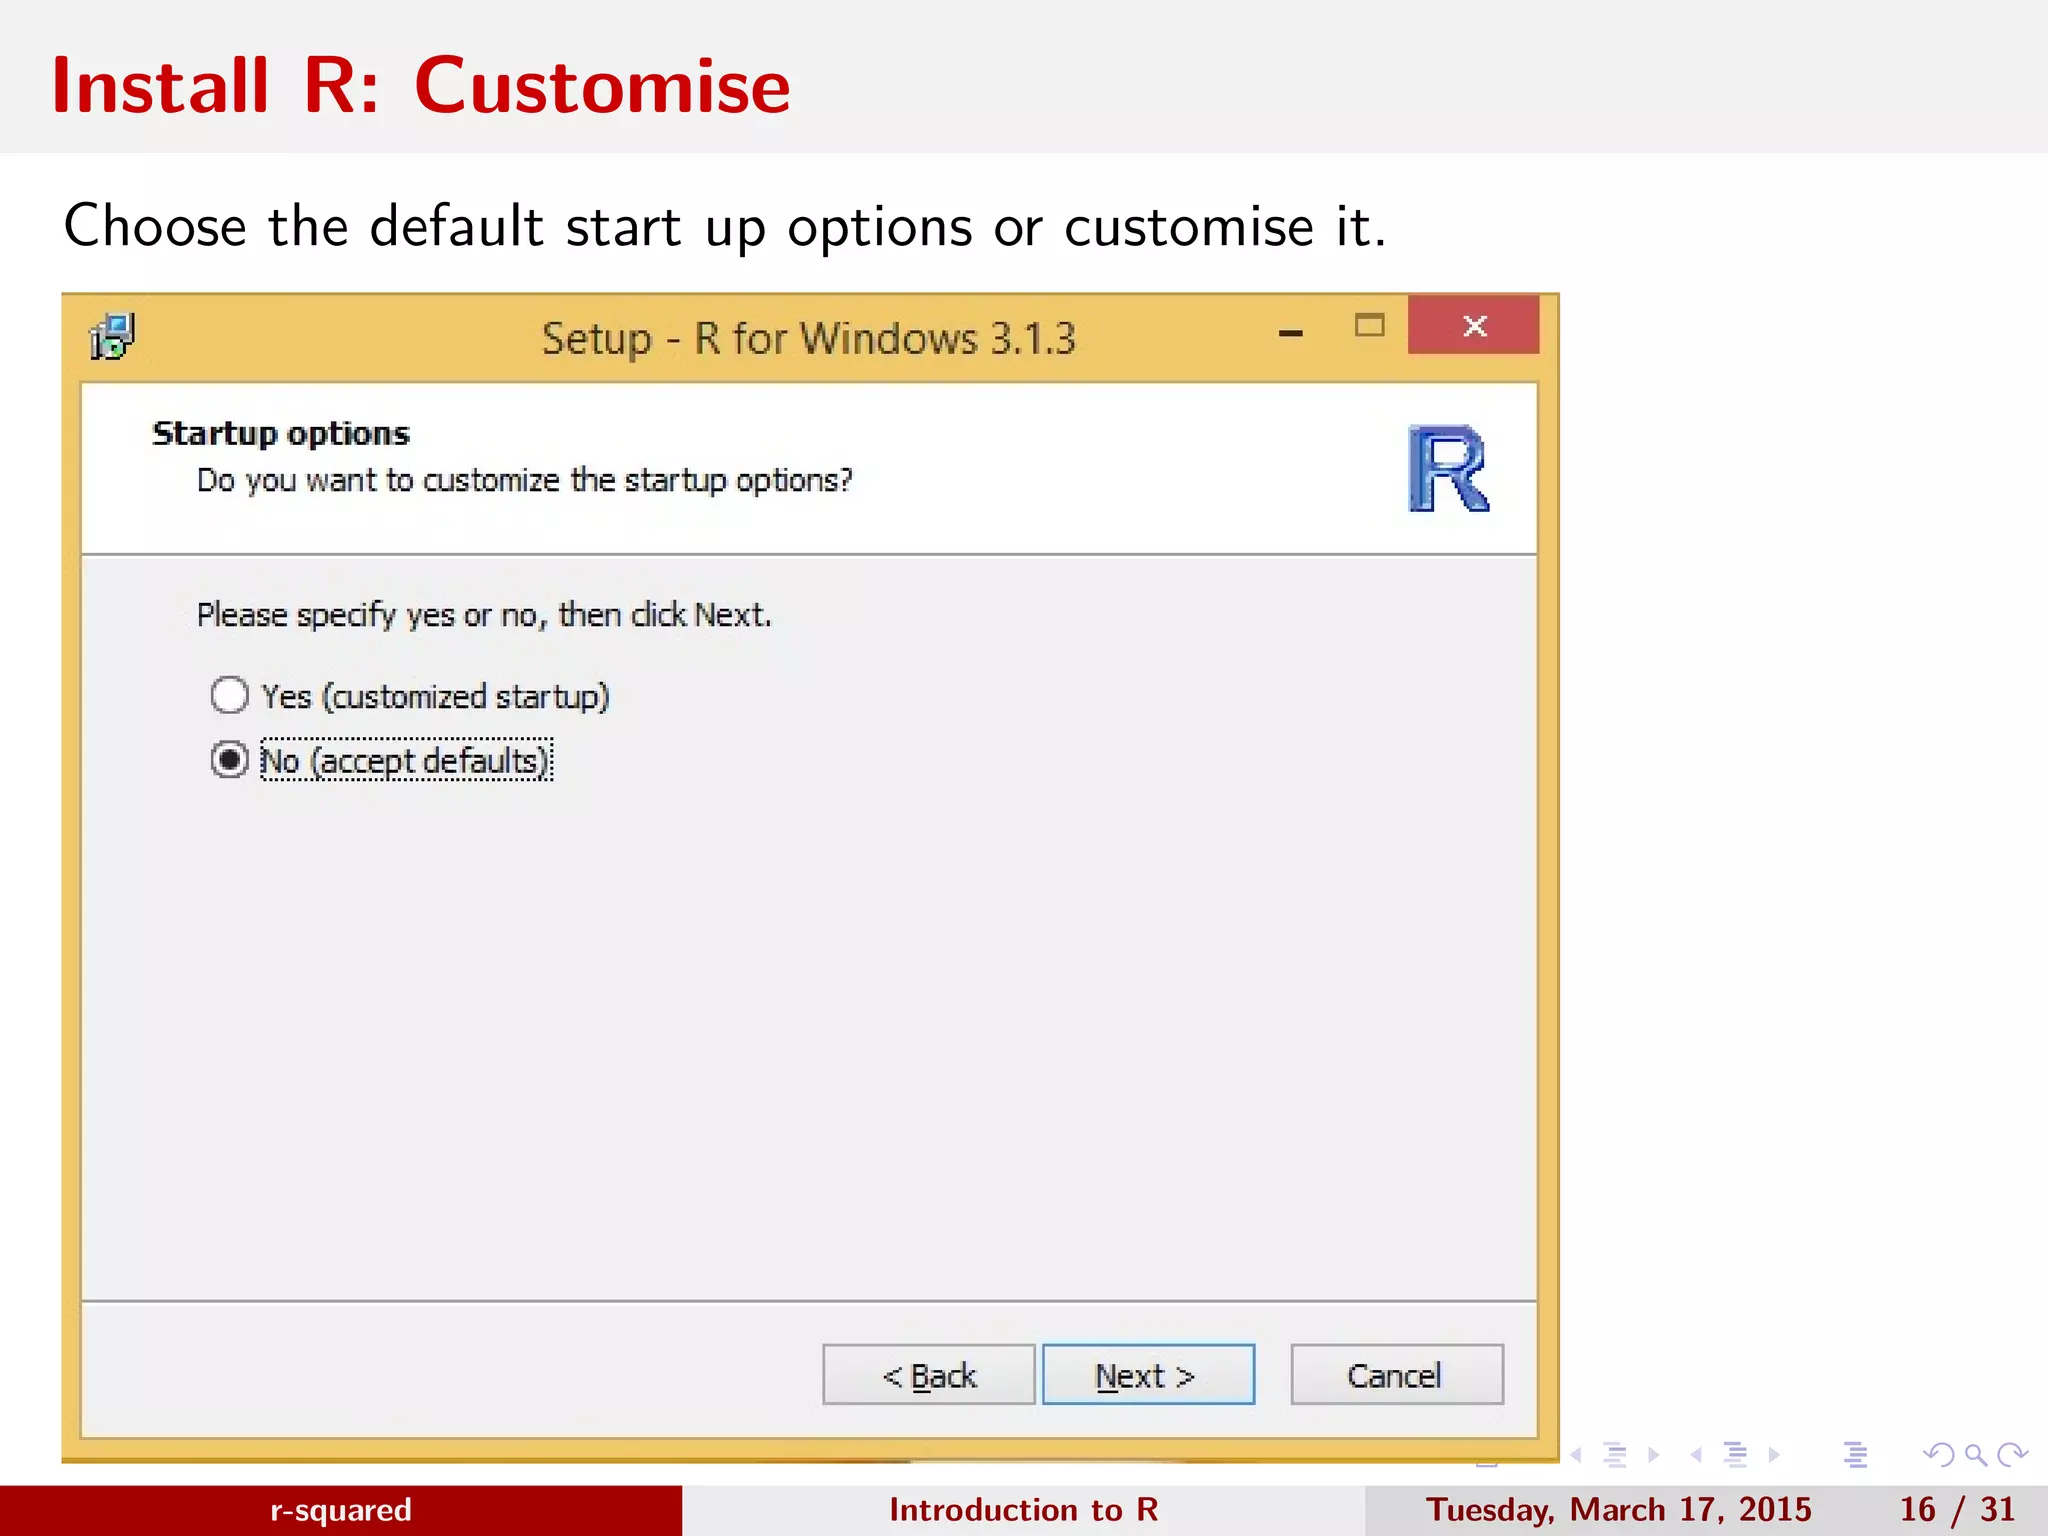Go back with the < Back button

point(928,1375)
